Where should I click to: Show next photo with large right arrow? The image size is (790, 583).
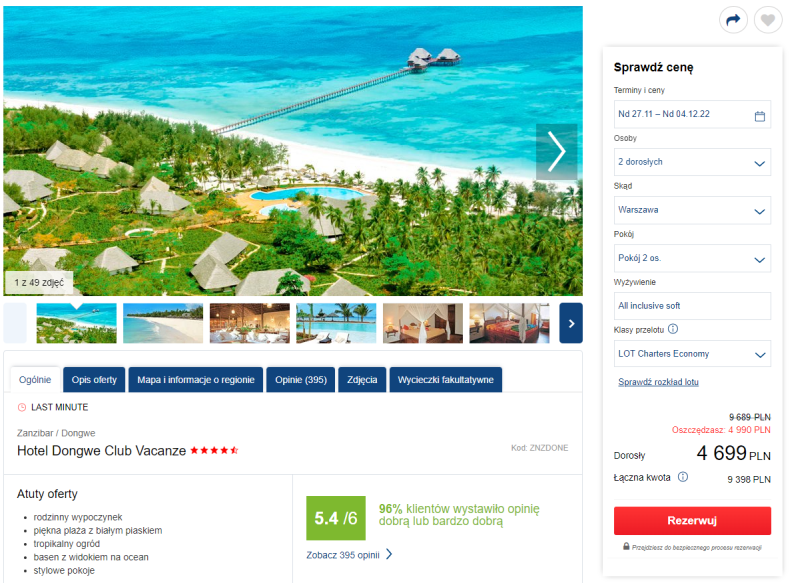[556, 152]
